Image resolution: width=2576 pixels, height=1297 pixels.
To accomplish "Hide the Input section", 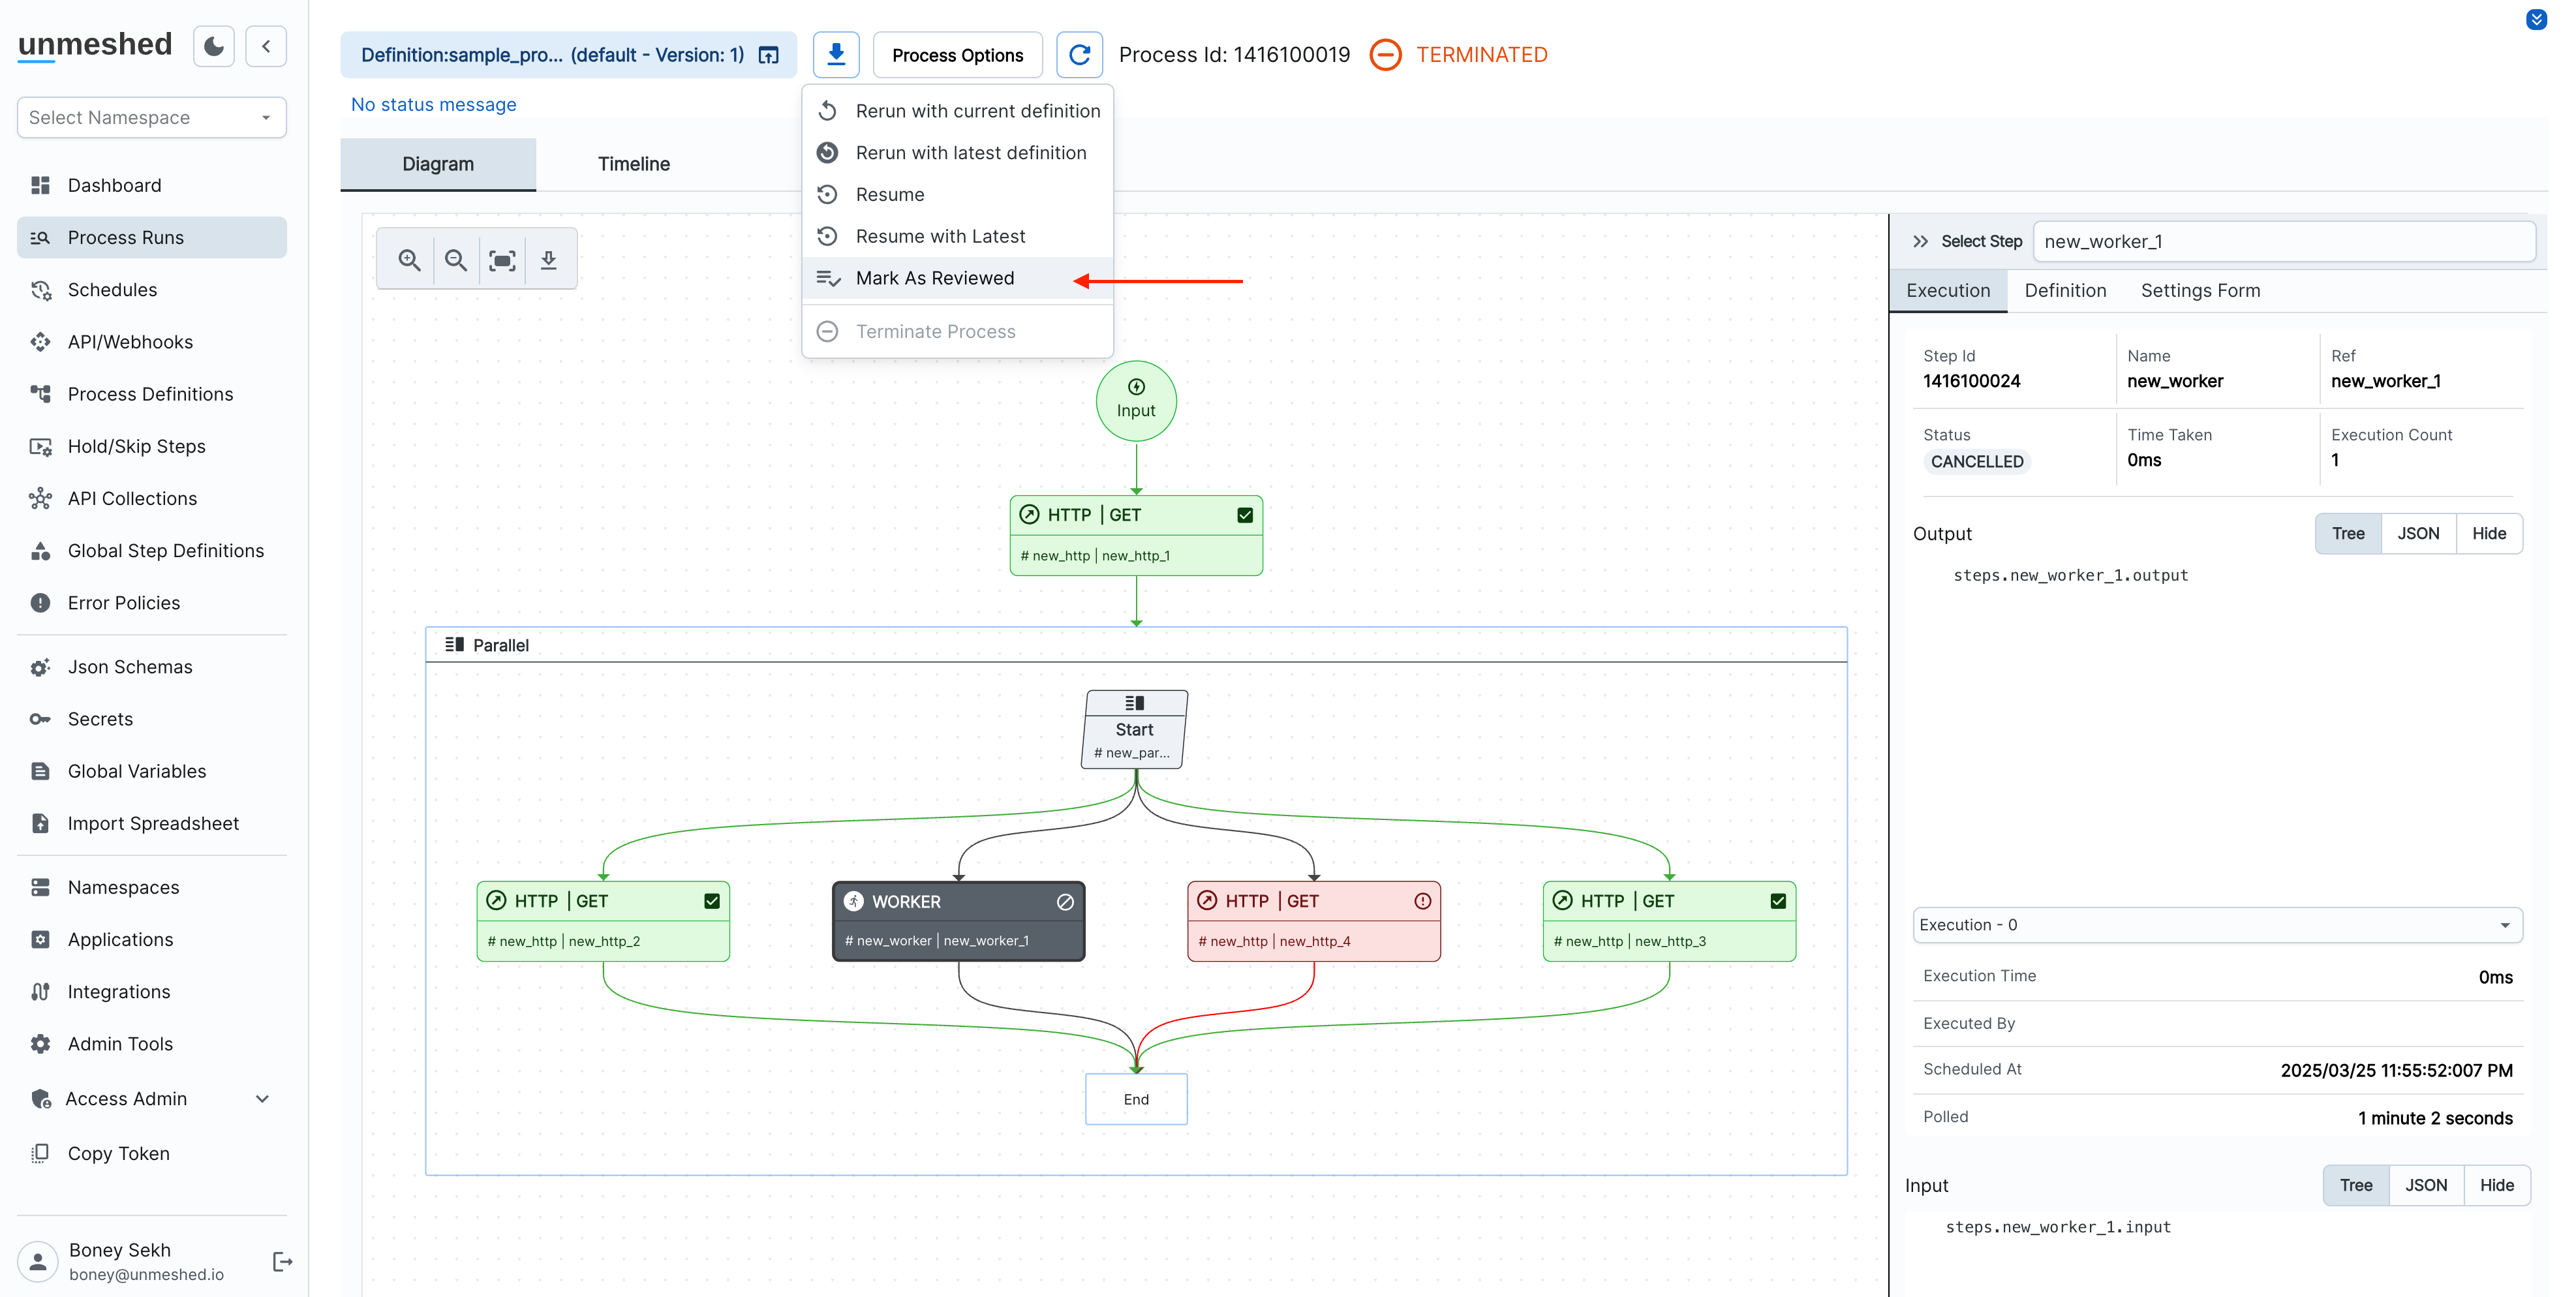I will pos(2496,1185).
